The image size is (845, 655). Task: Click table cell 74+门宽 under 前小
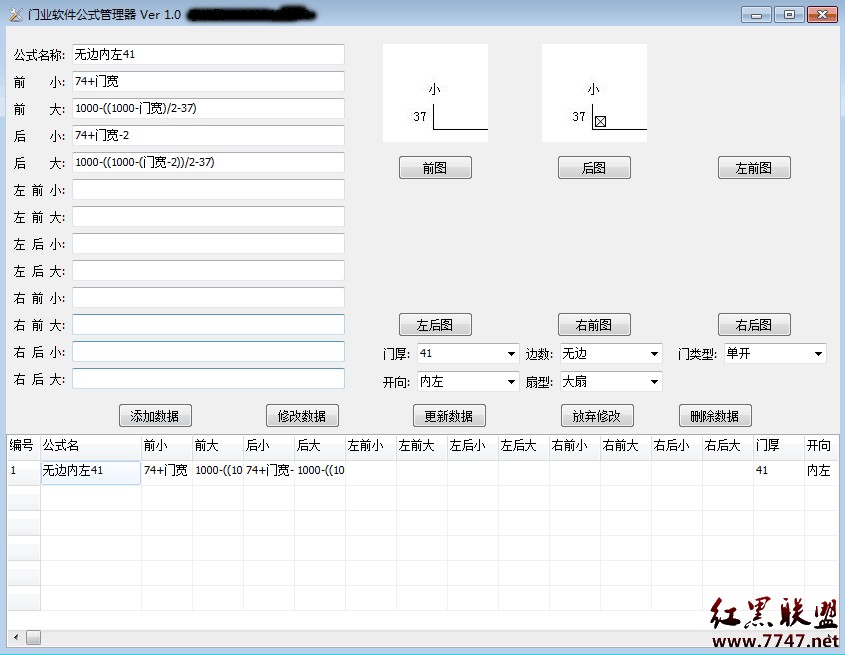point(167,472)
